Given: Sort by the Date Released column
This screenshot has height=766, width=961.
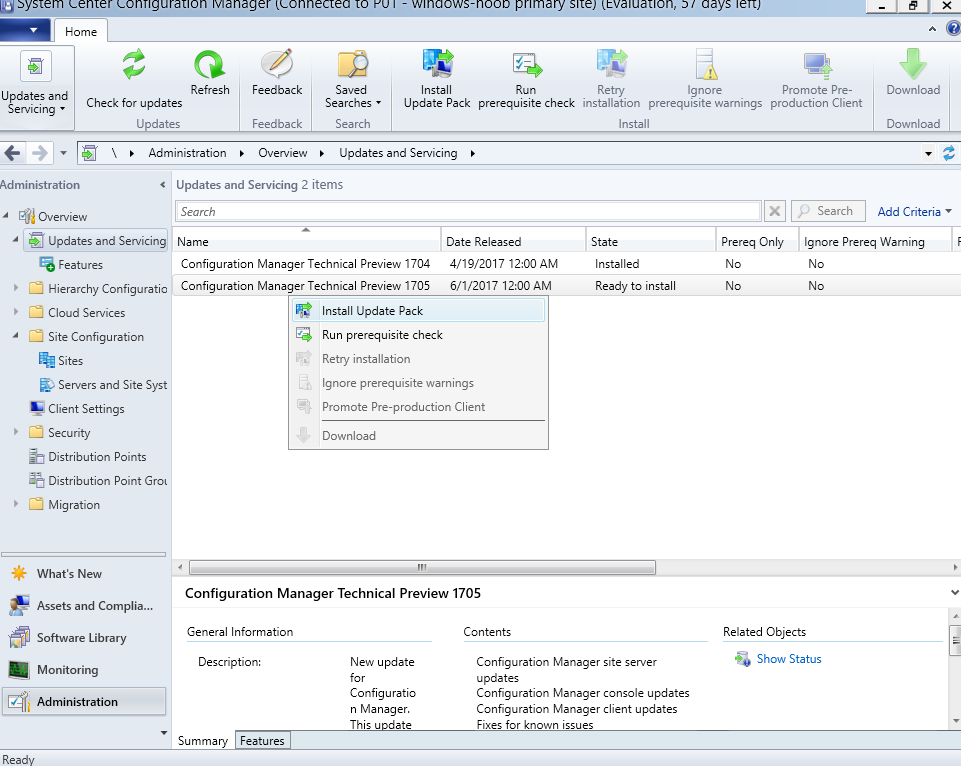Looking at the screenshot, I should (x=513, y=241).
